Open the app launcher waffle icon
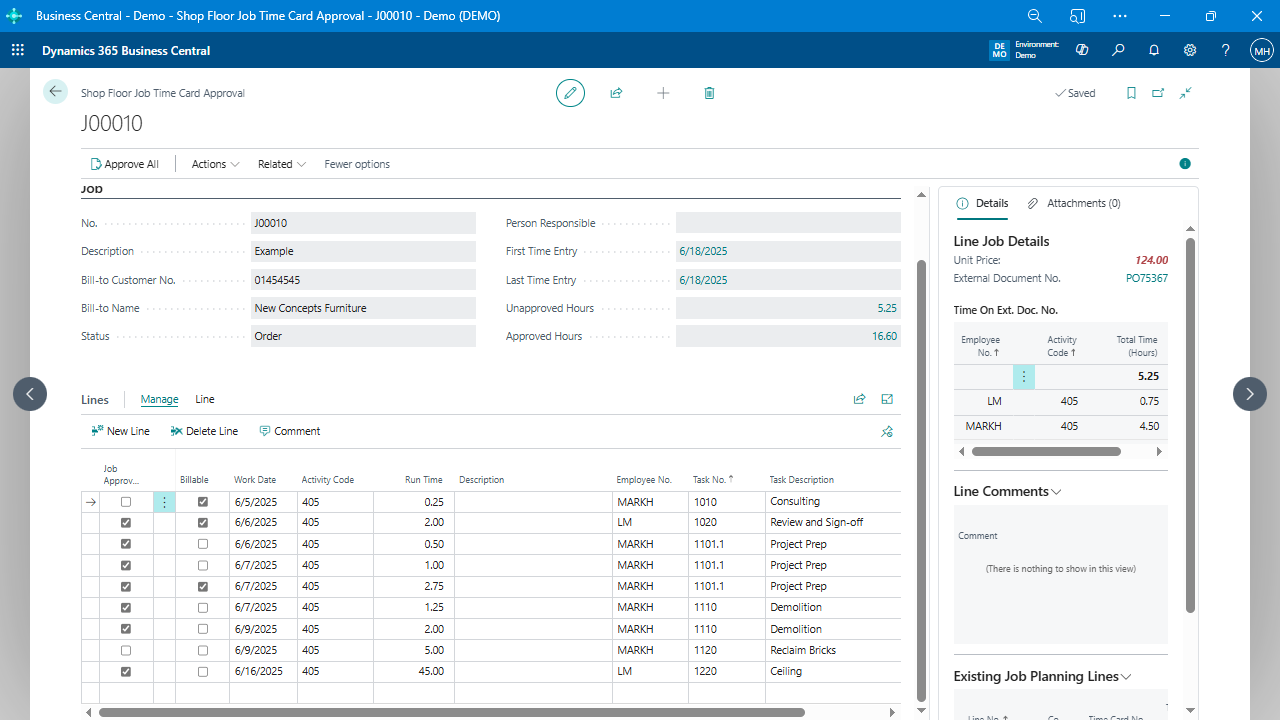 pos(17,50)
